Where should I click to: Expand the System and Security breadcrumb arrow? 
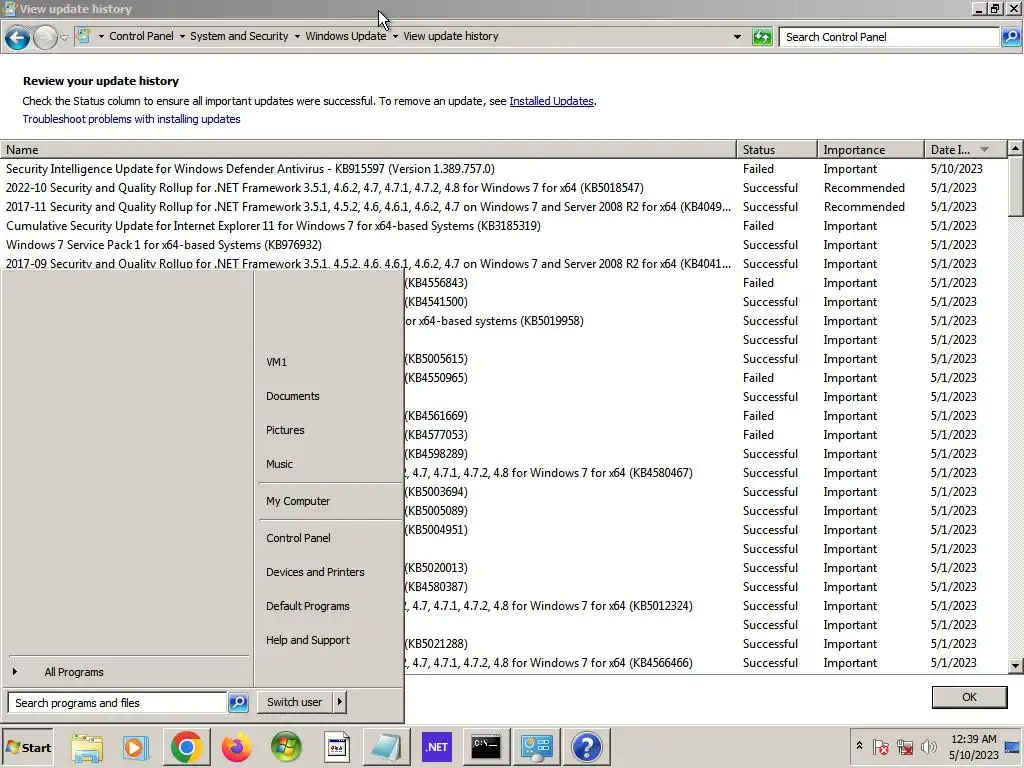pyautogui.click(x=296, y=37)
